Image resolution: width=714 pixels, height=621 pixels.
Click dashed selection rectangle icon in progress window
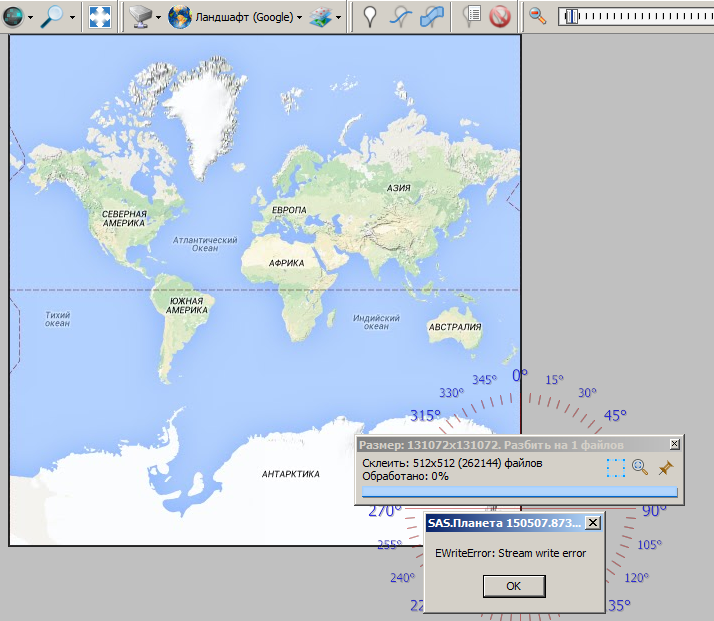point(616,468)
